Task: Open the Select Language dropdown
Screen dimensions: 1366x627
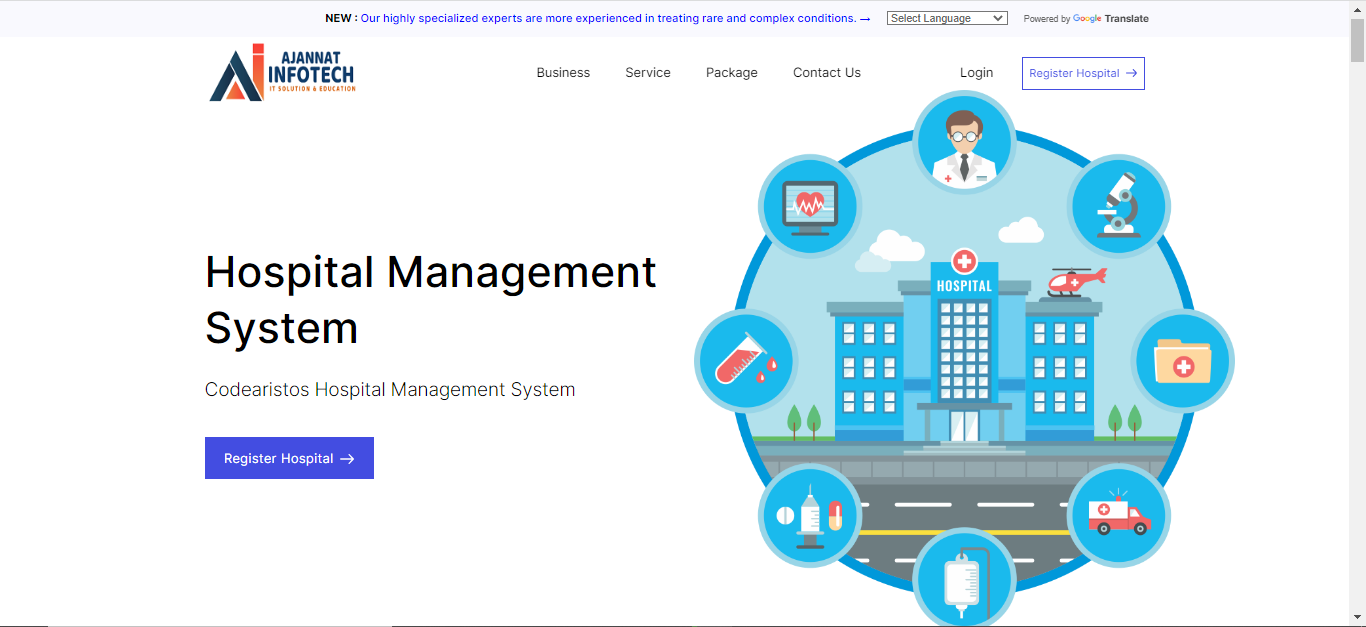Action: [x=946, y=18]
